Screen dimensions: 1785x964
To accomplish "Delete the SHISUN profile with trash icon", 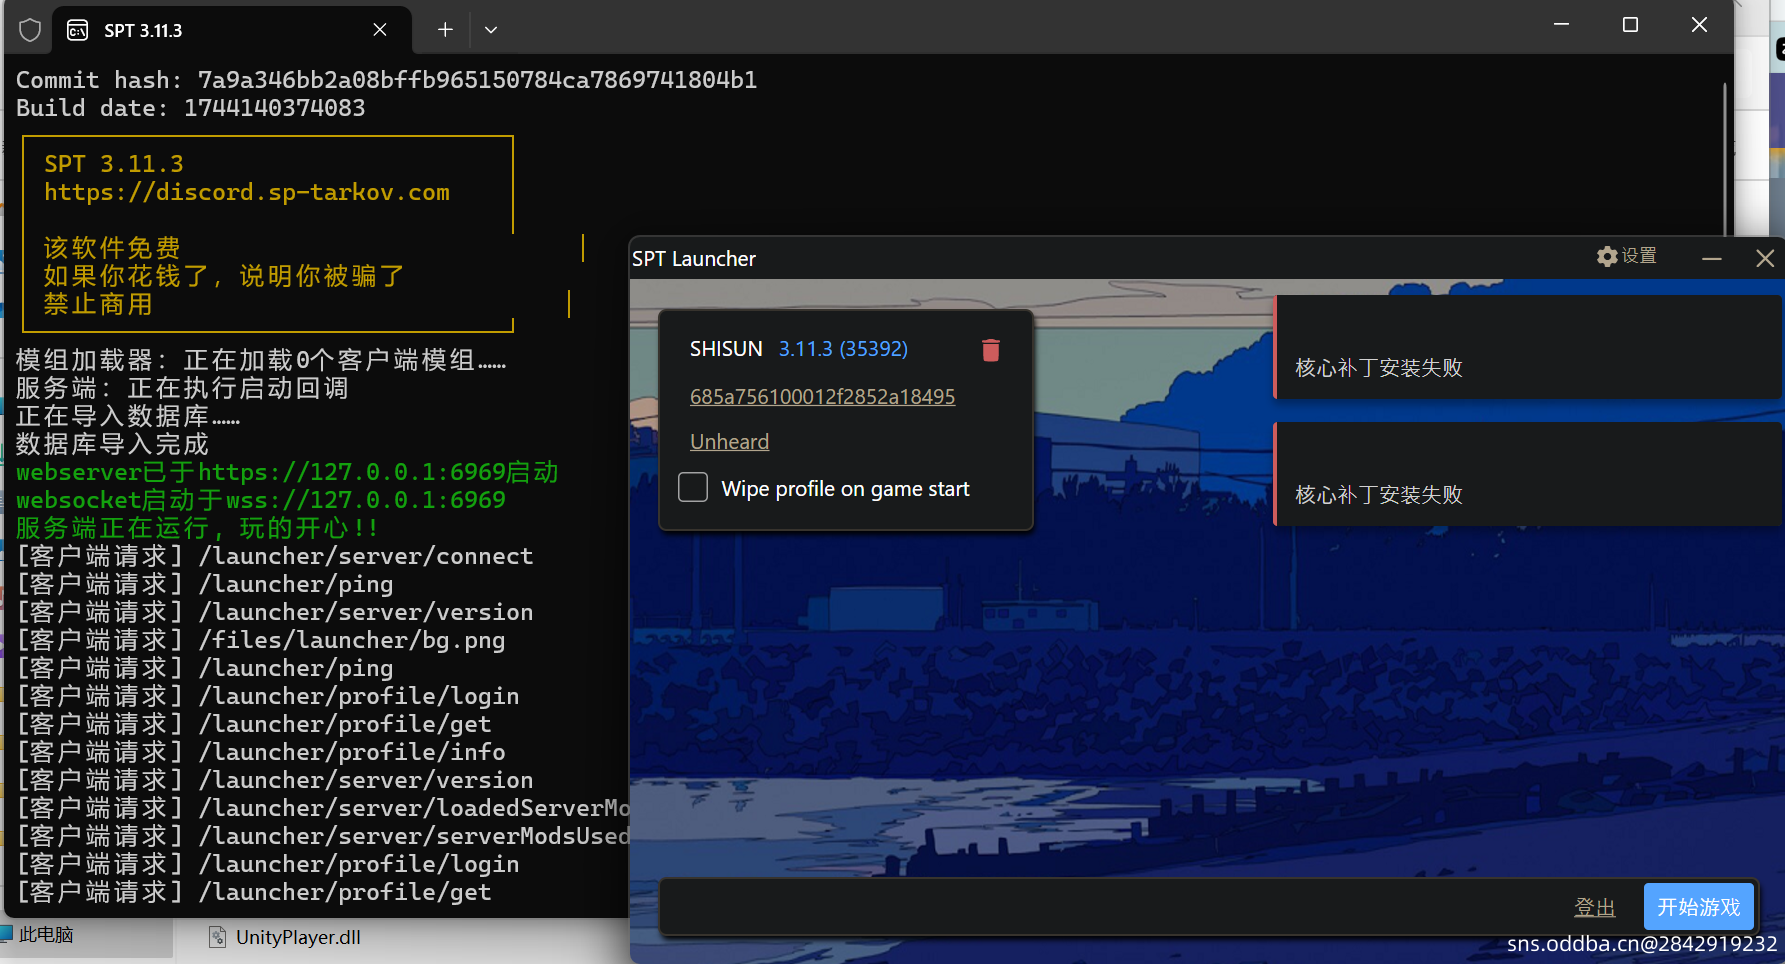I will 990,350.
